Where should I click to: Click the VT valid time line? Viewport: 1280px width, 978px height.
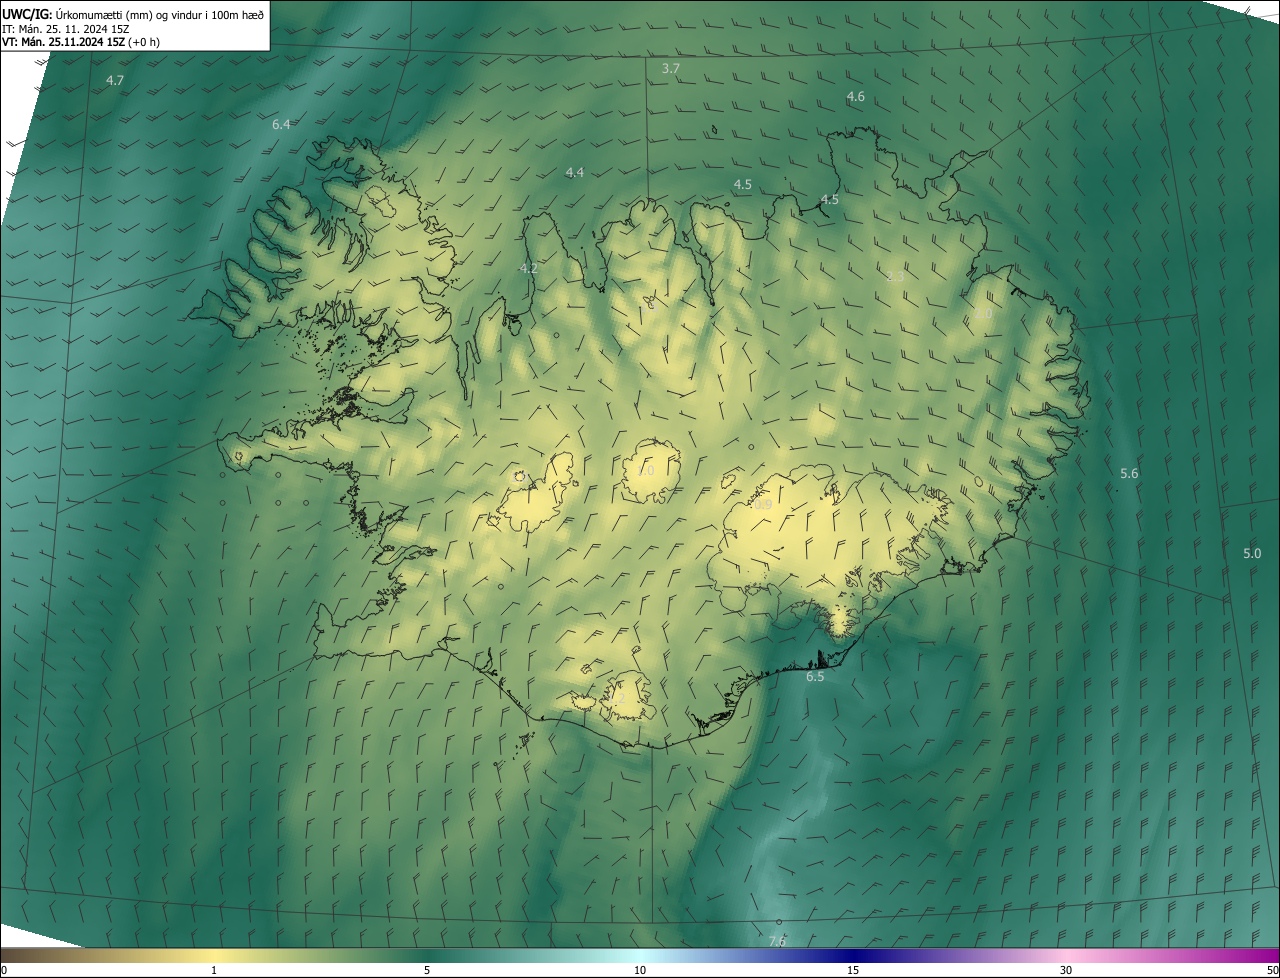(80, 42)
